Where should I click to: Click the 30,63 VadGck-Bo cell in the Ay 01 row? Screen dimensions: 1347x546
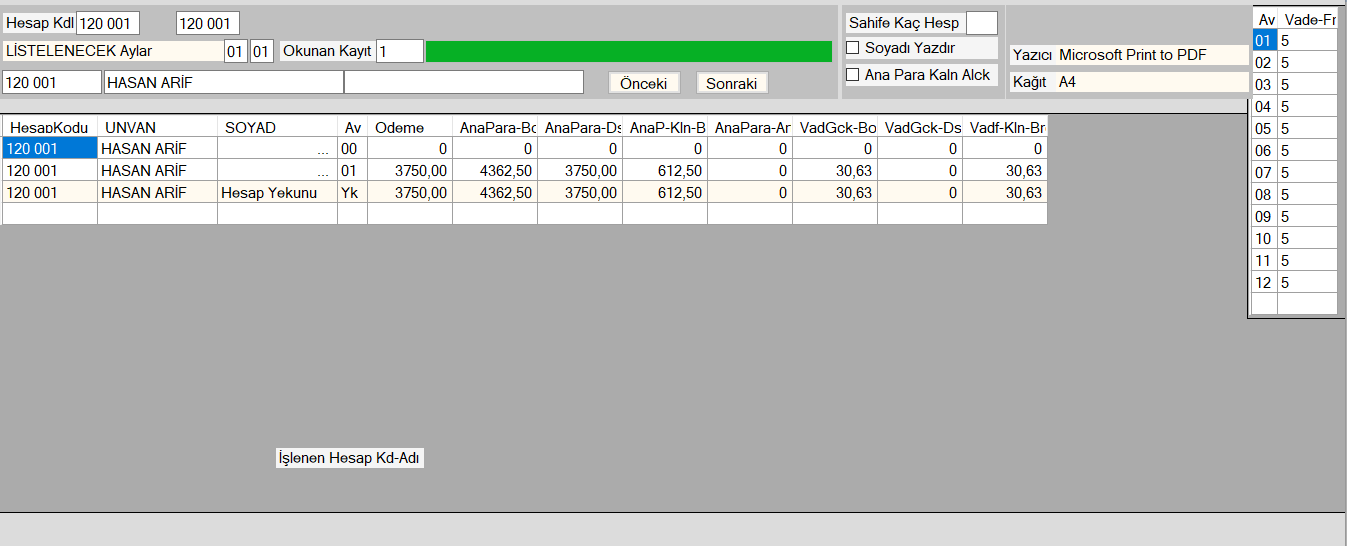point(835,171)
